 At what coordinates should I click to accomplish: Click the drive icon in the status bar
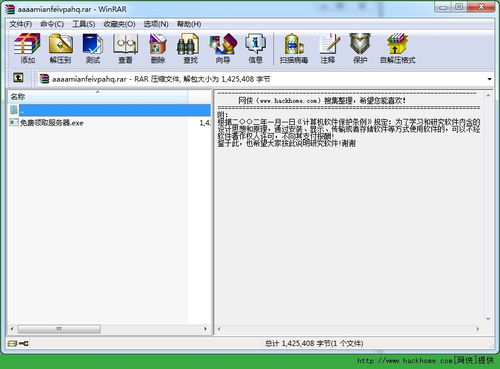tap(12, 343)
